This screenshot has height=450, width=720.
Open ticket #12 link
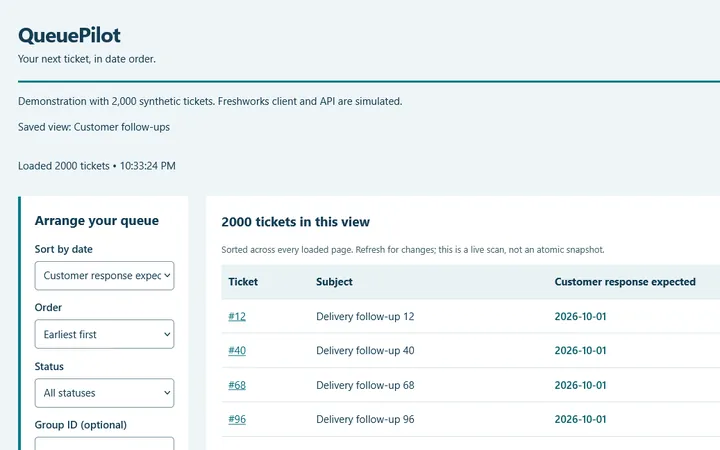tap(237, 316)
